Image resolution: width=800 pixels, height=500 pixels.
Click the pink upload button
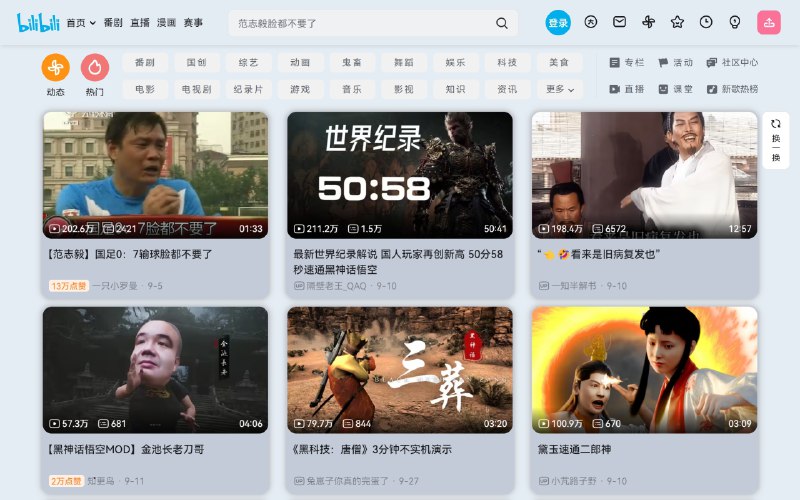[768, 22]
